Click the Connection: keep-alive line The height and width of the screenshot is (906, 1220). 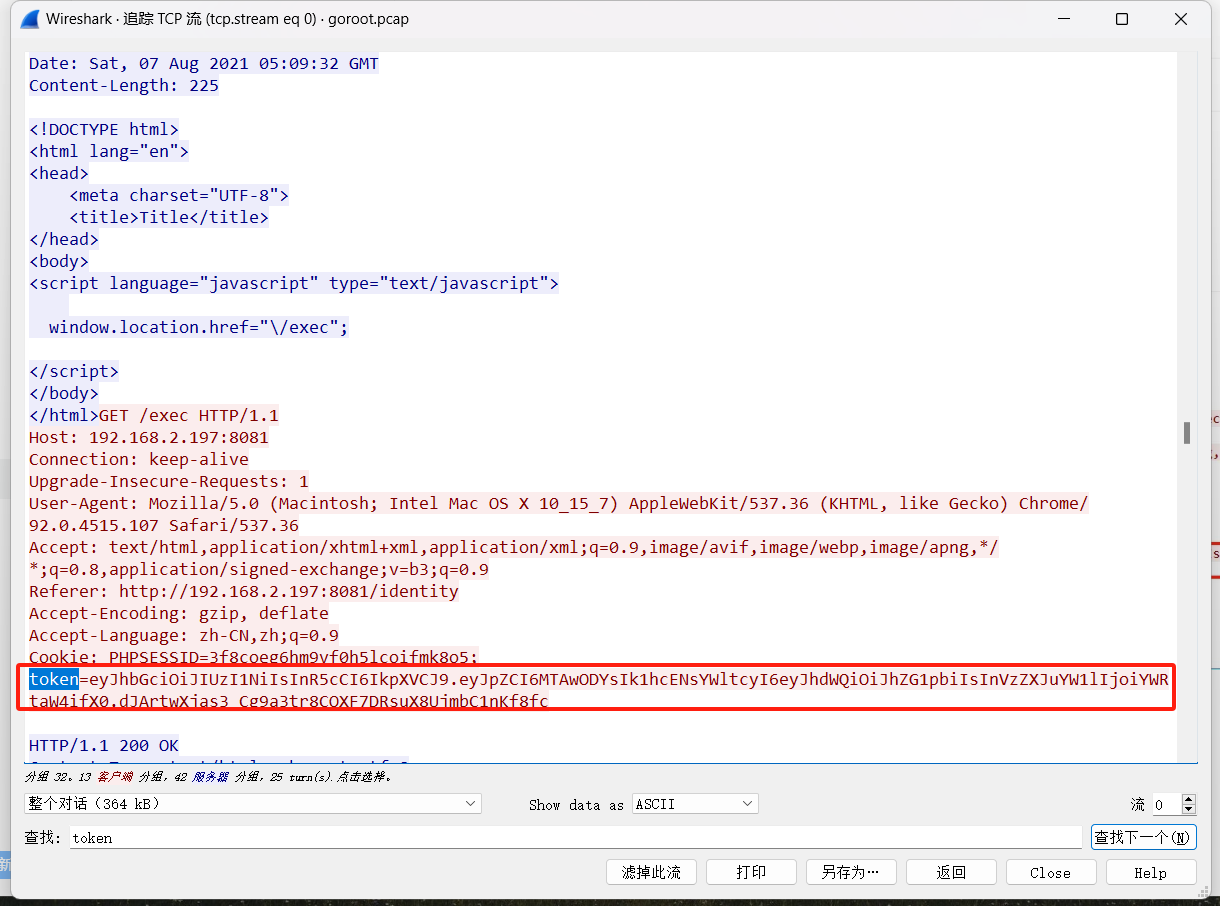point(139,459)
